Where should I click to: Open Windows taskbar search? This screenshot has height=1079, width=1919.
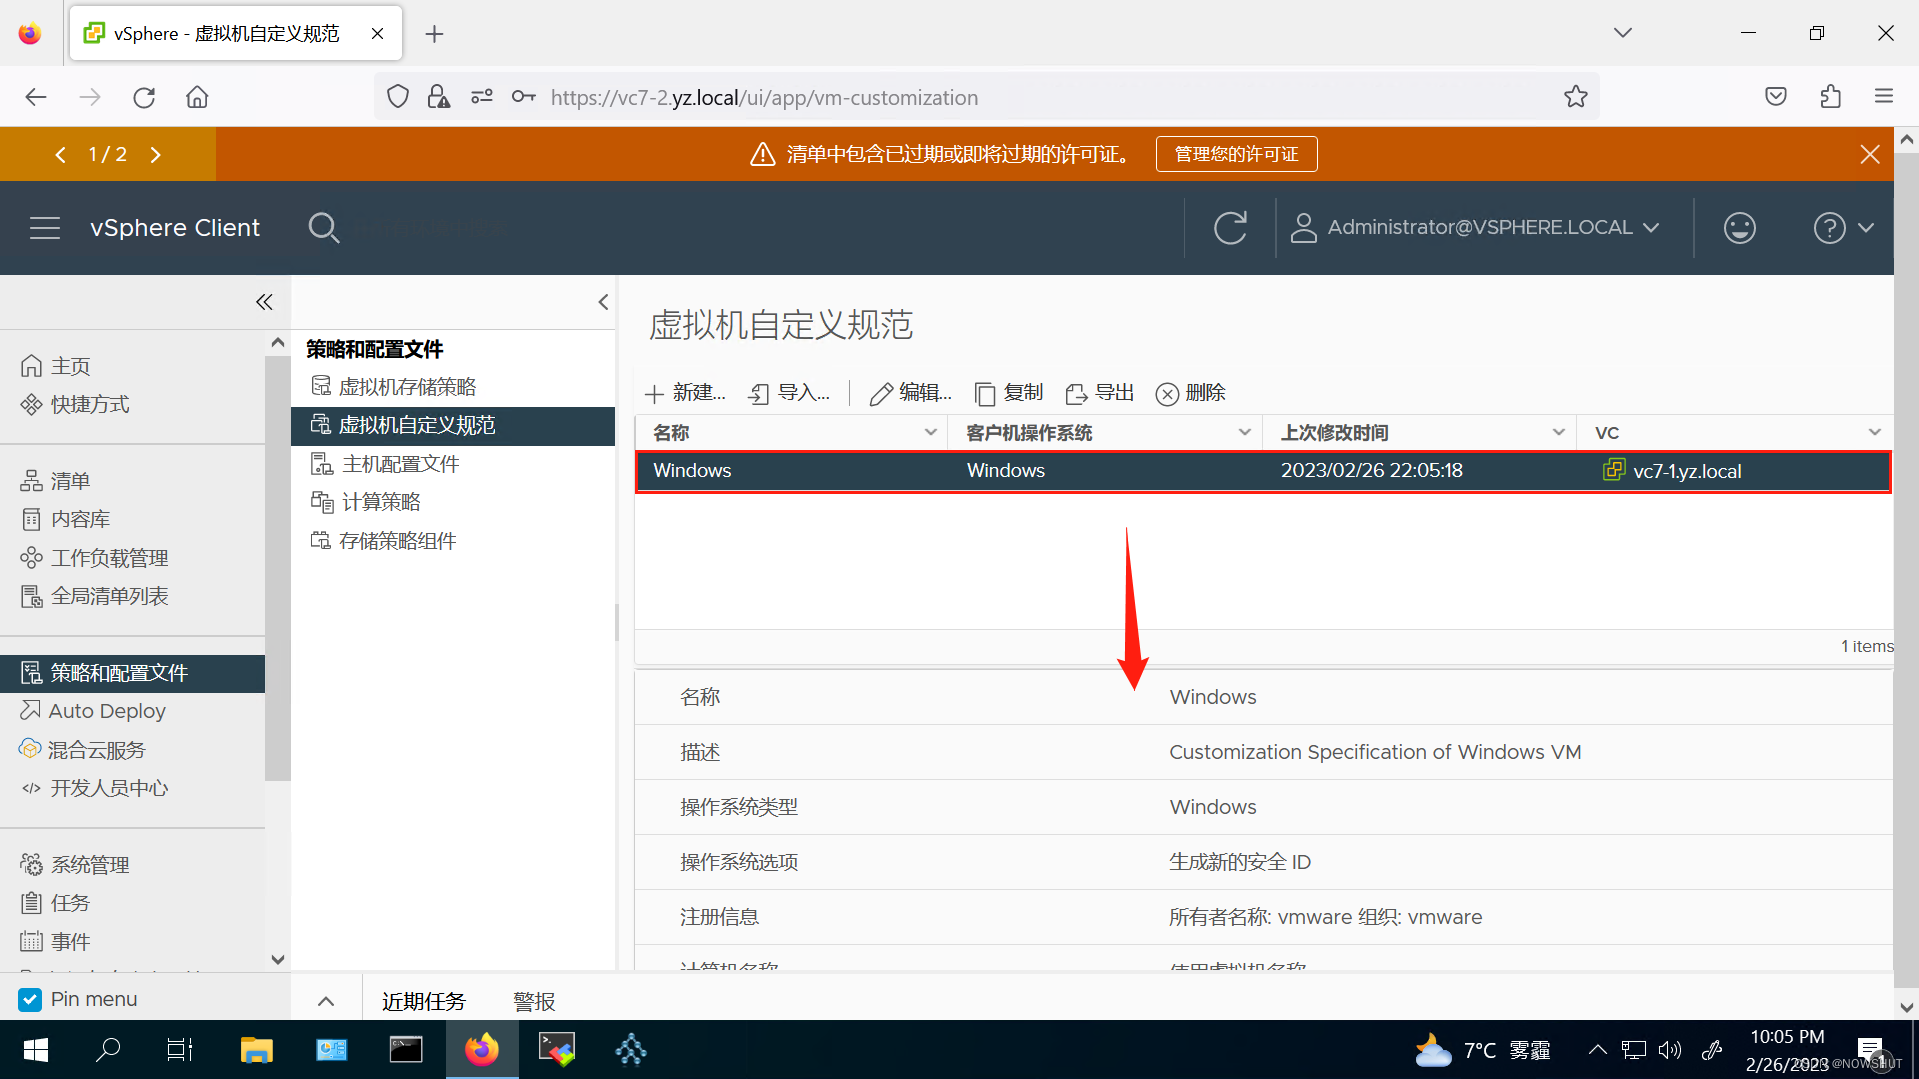click(x=108, y=1050)
